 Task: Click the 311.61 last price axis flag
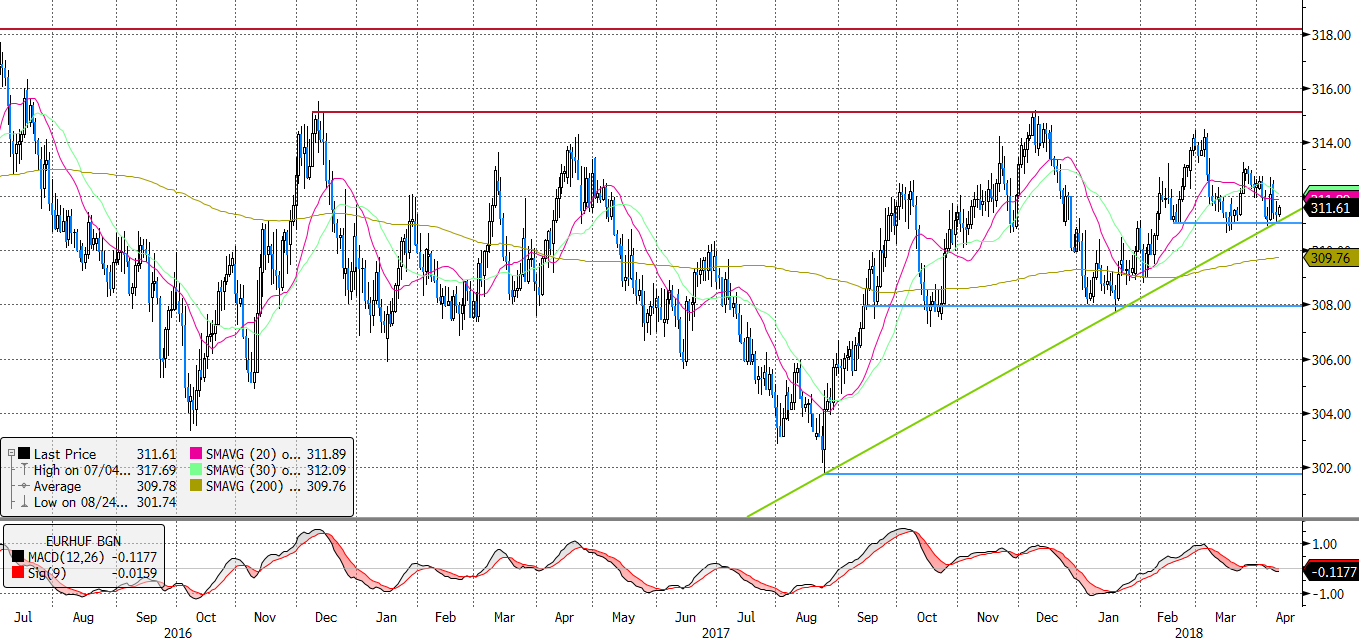coord(1332,208)
